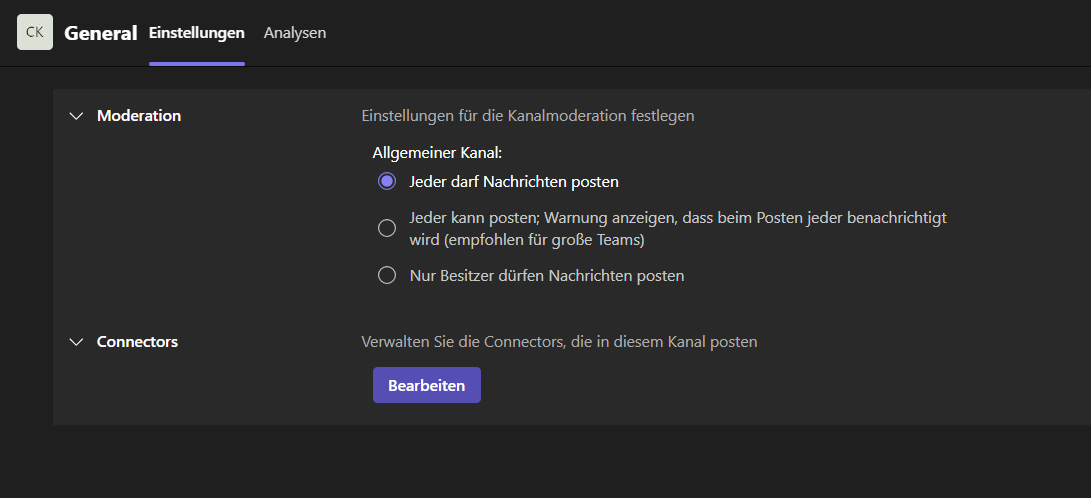Choose the 'Nur Besitzer dürfen Nachrichten posten' radio button

coord(387,275)
